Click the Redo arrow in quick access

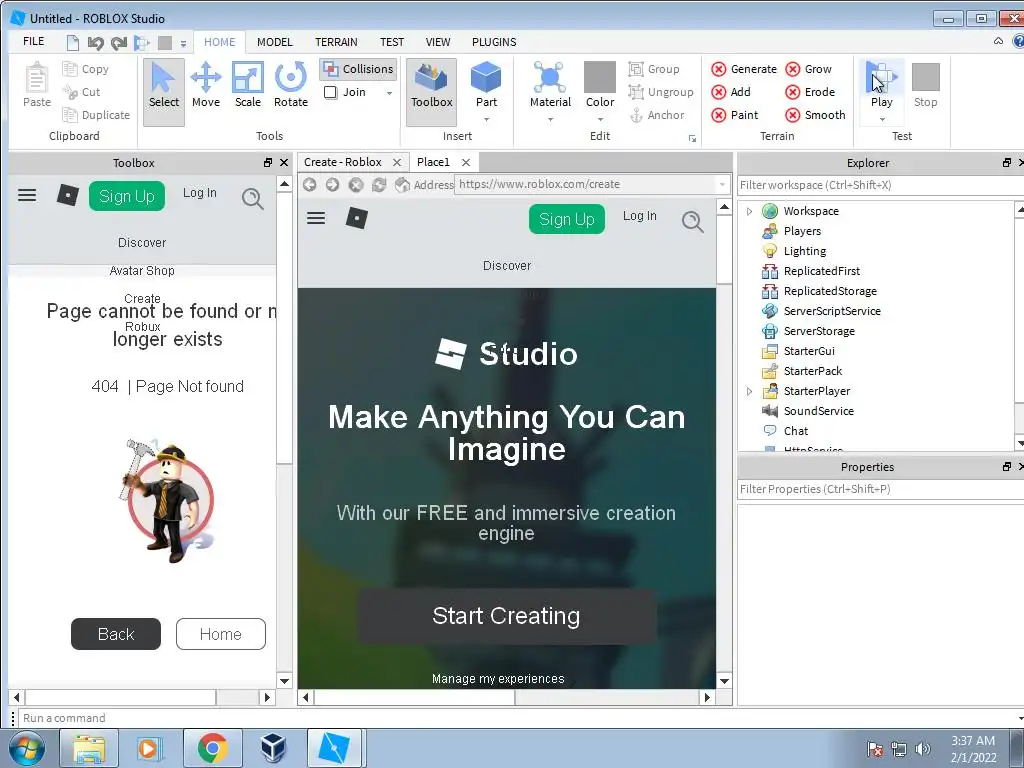tap(118, 43)
